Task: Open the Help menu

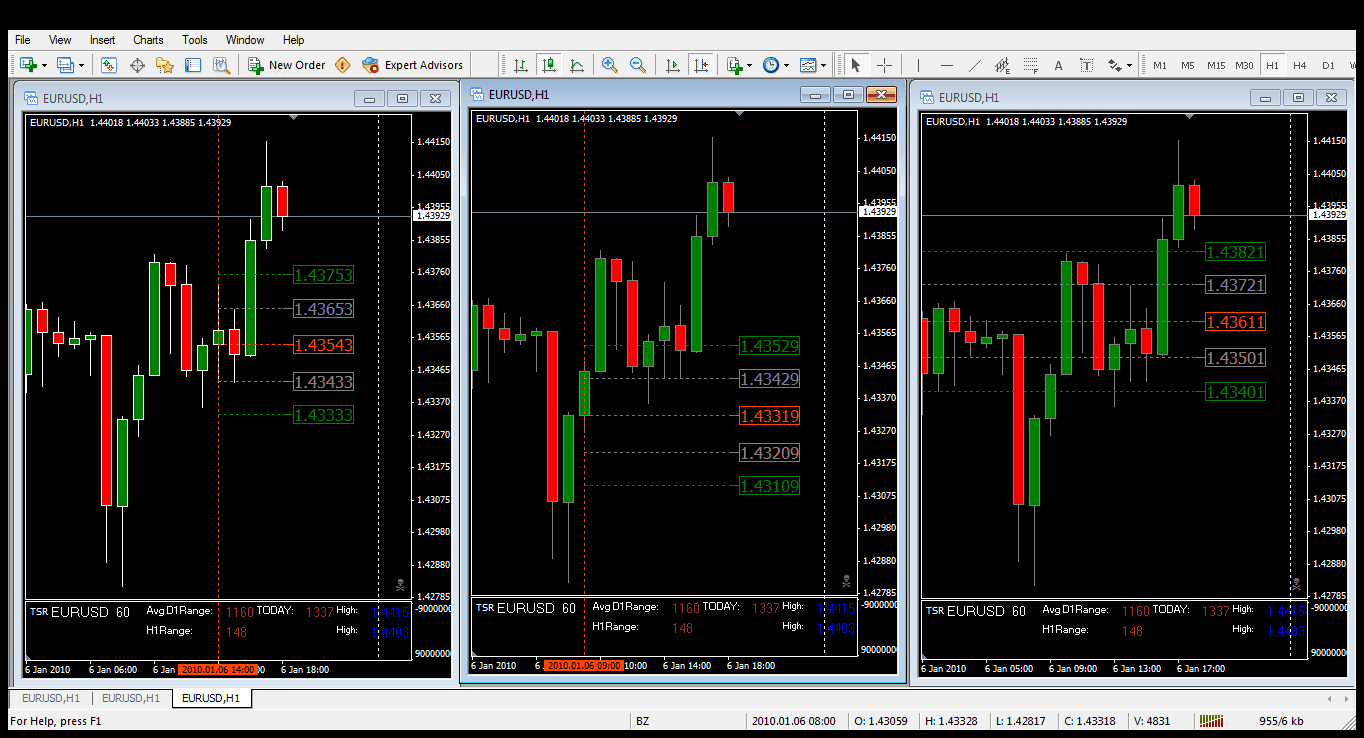Action: [293, 40]
